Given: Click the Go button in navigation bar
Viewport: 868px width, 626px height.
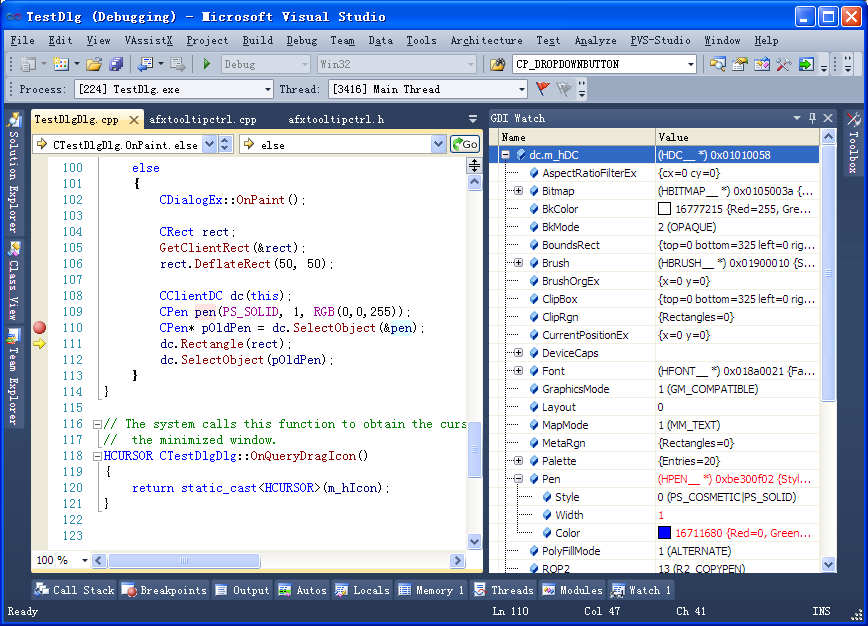Looking at the screenshot, I should [x=465, y=144].
